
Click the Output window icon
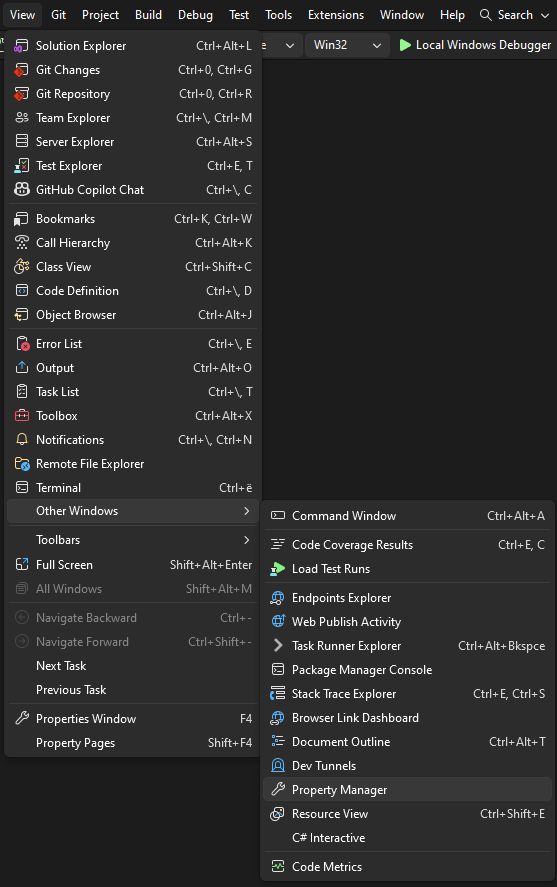coord(21,368)
